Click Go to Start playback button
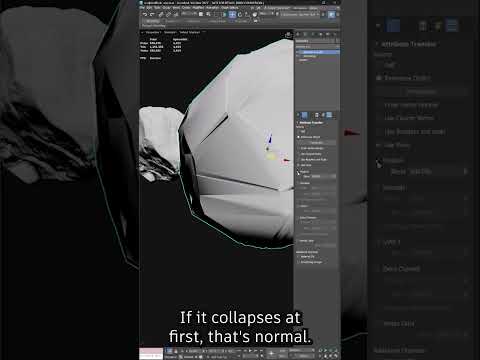 point(239,350)
